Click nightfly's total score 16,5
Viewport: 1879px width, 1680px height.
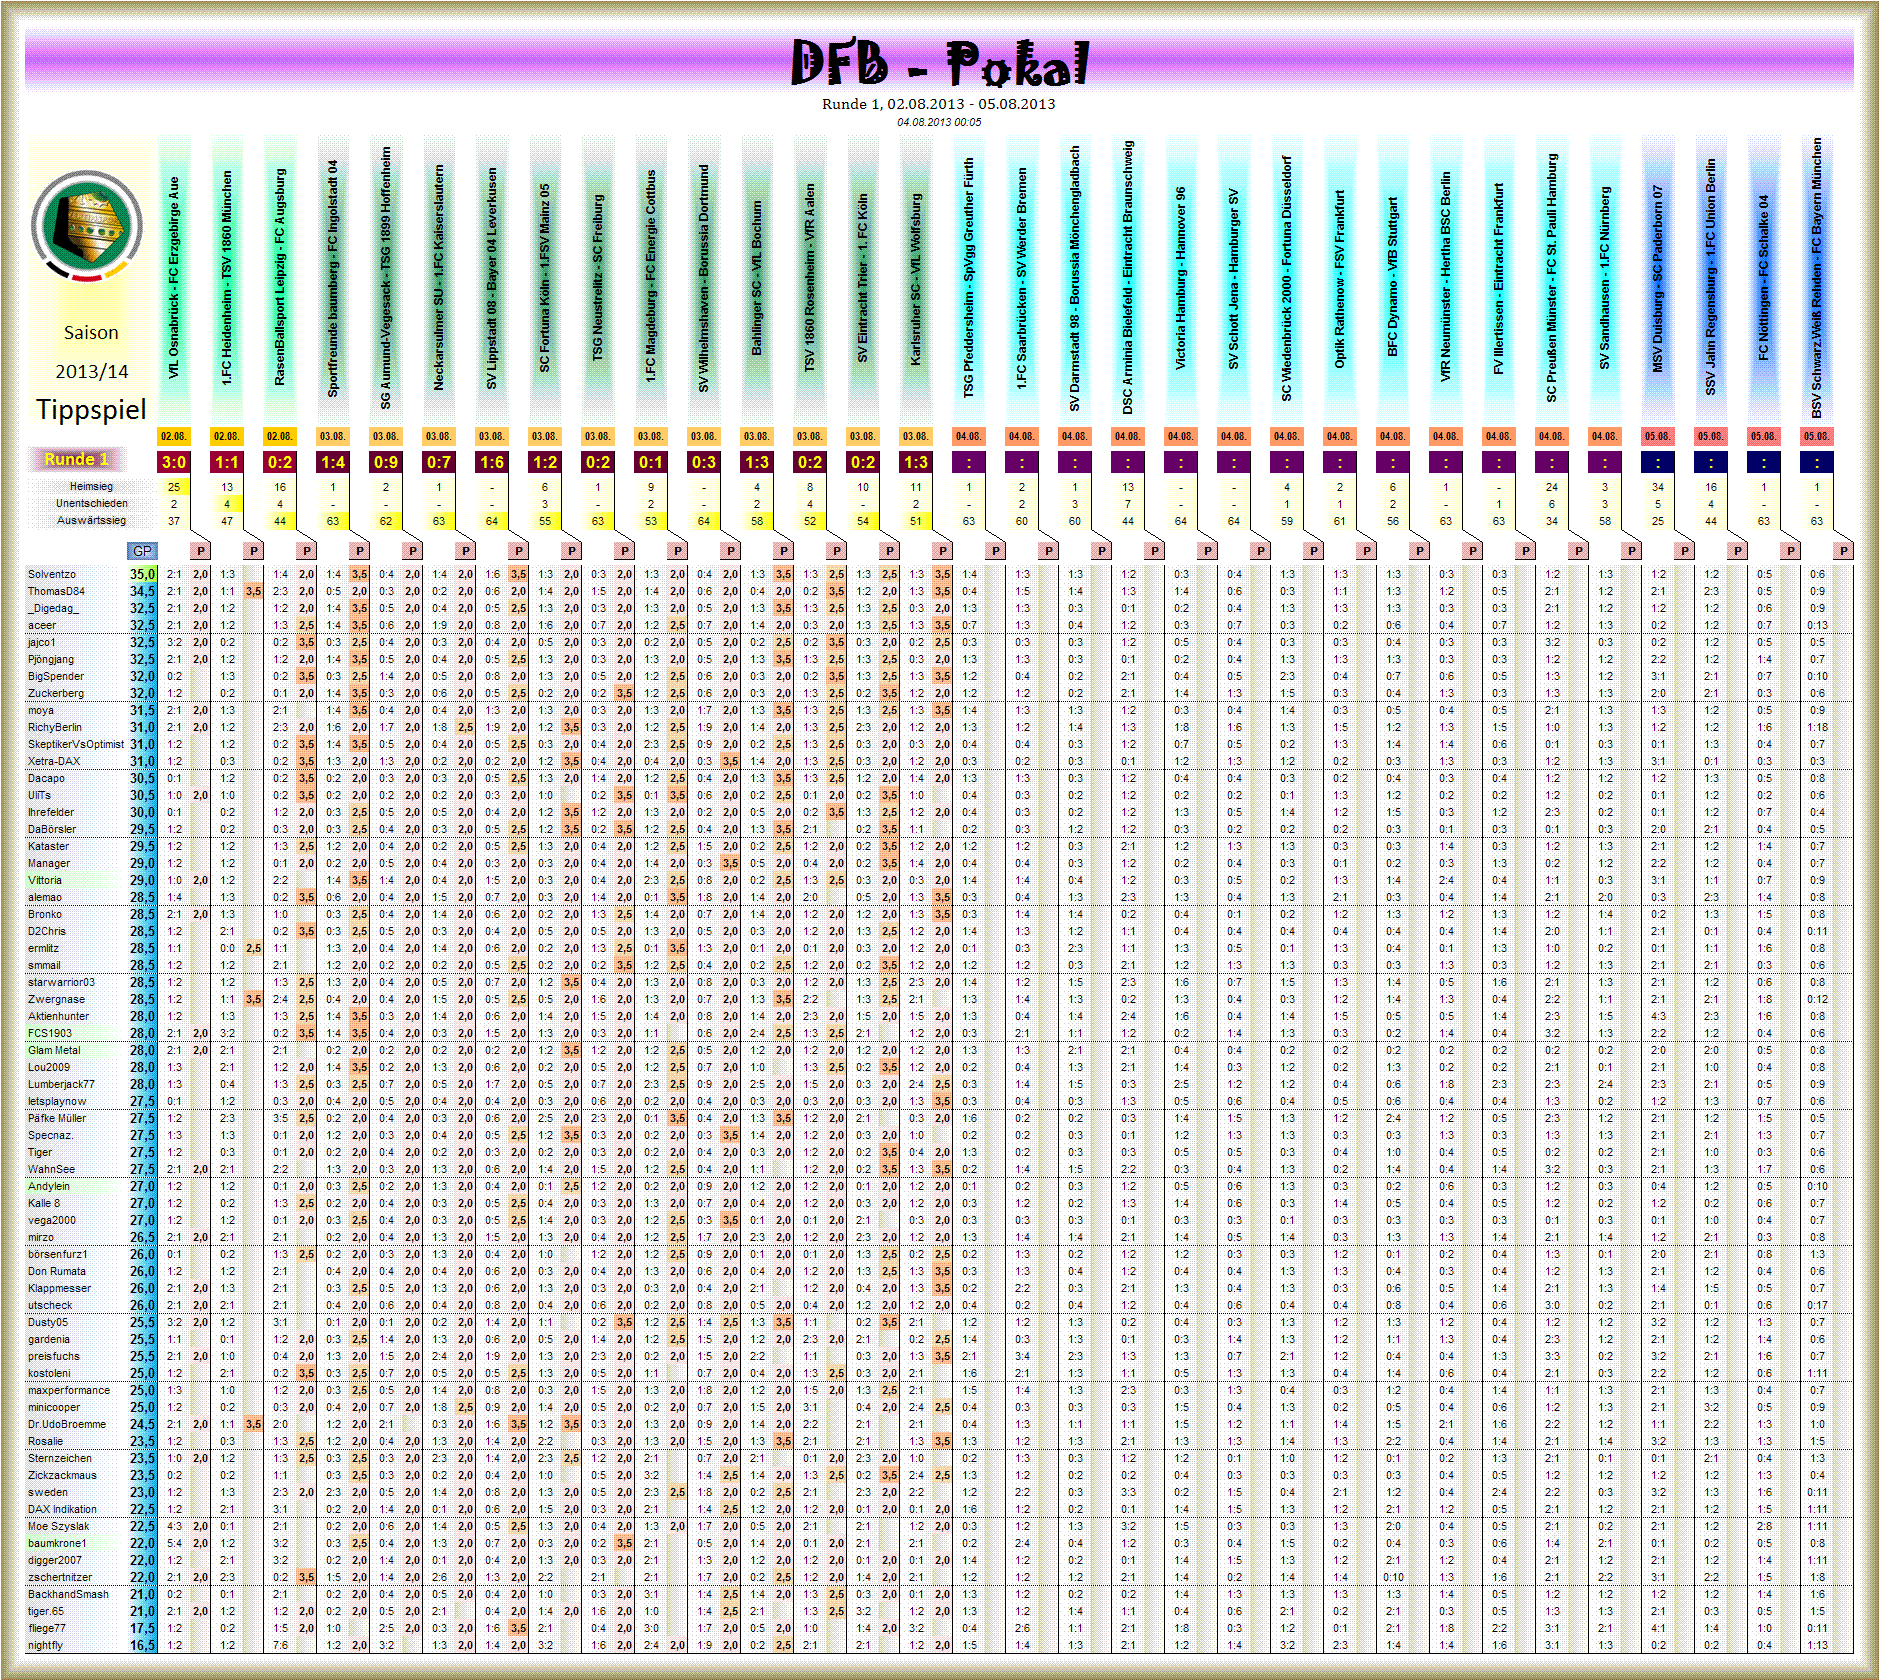point(142,1646)
